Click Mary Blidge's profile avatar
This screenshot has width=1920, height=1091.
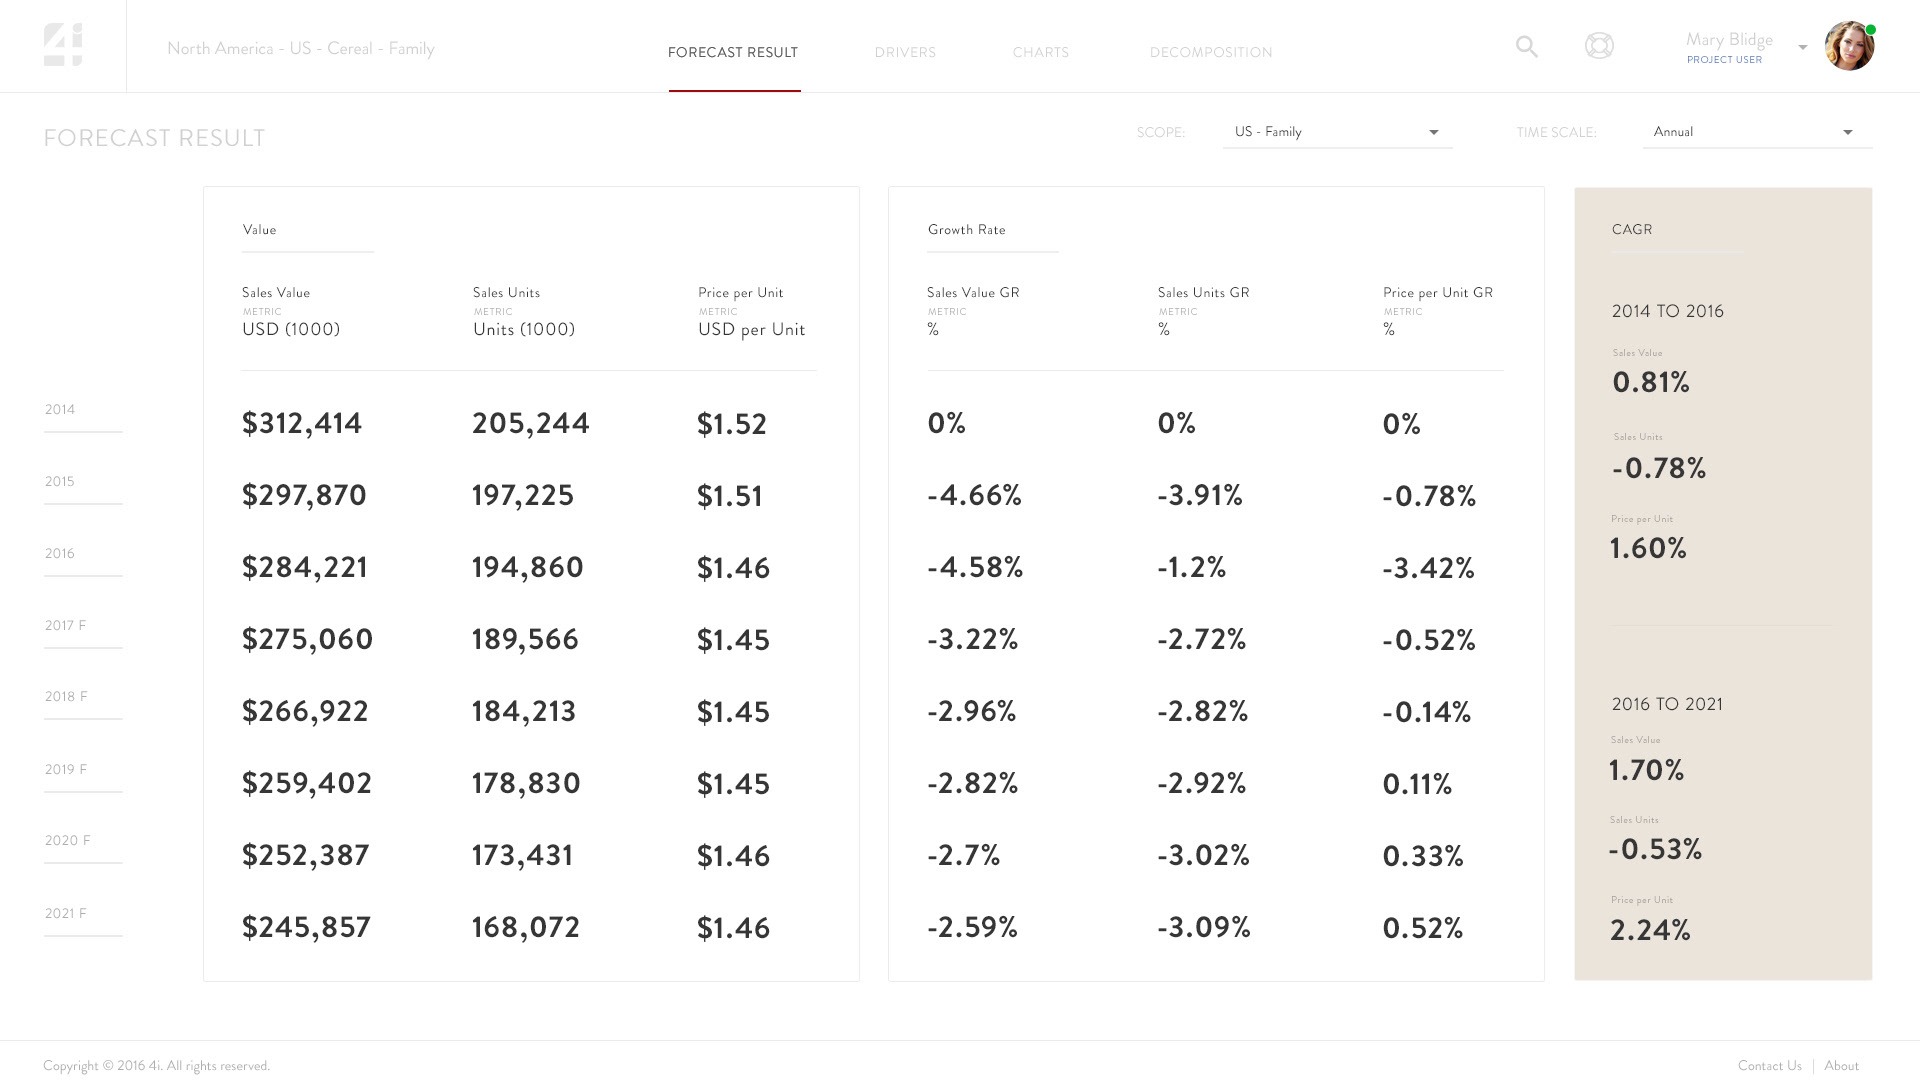1848,47
